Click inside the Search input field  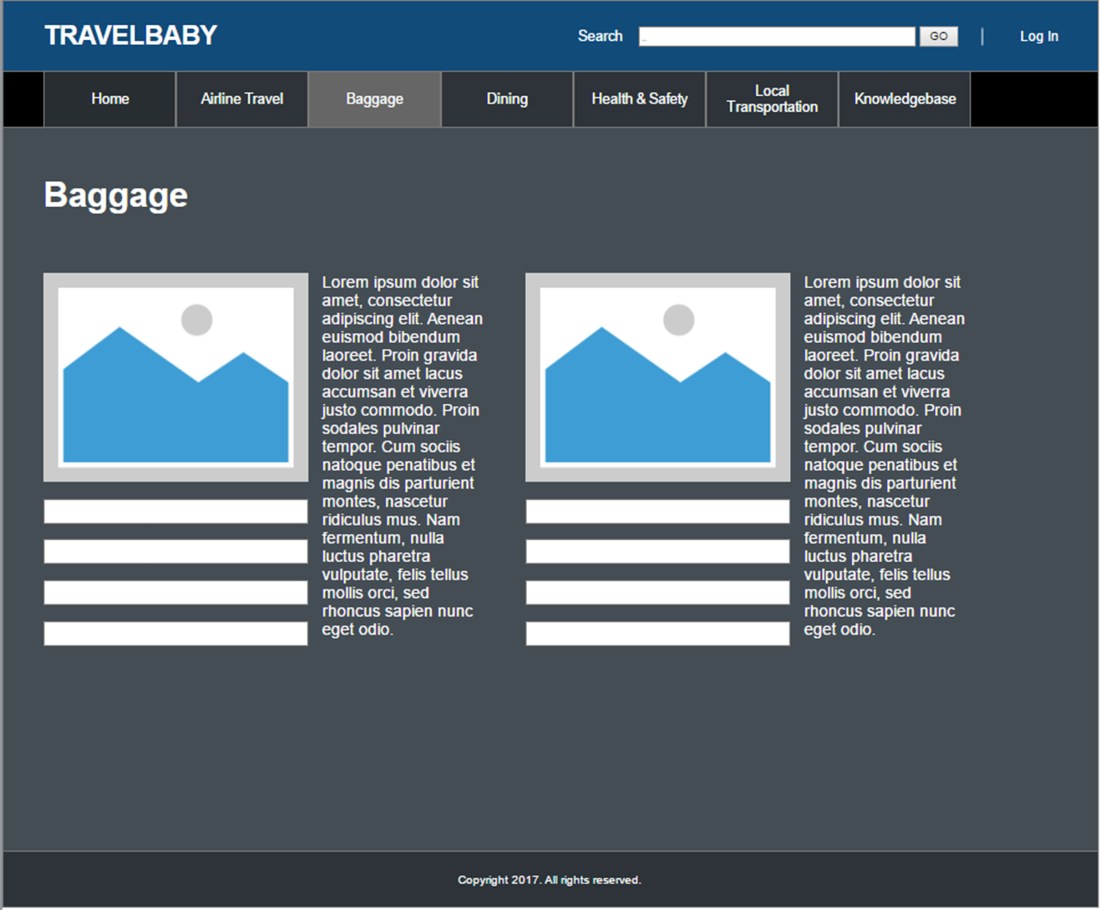tap(778, 36)
